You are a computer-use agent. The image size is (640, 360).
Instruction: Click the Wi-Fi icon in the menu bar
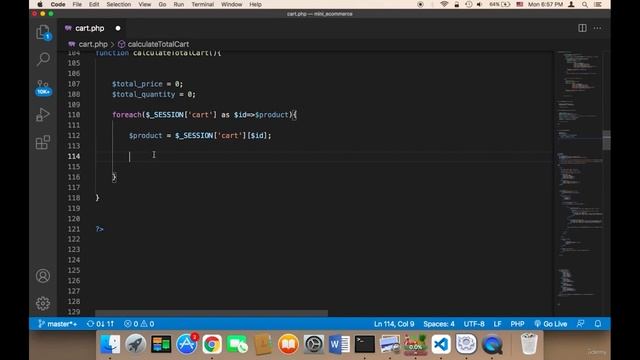(x=444, y=4)
